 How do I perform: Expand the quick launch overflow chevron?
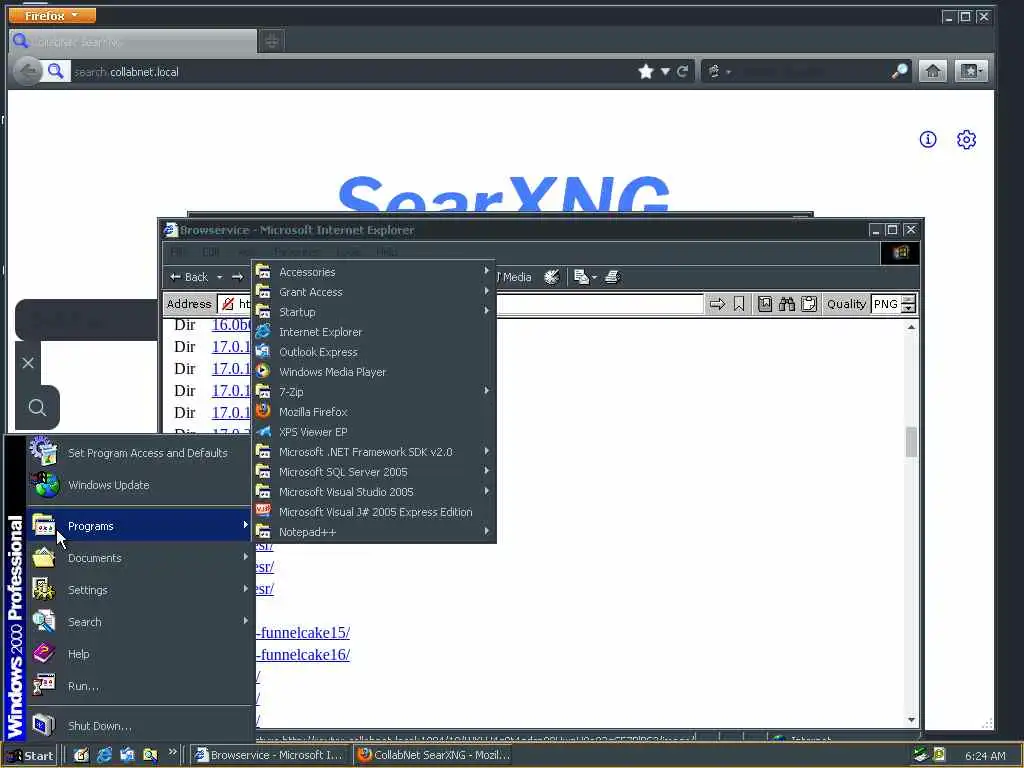tap(172, 752)
